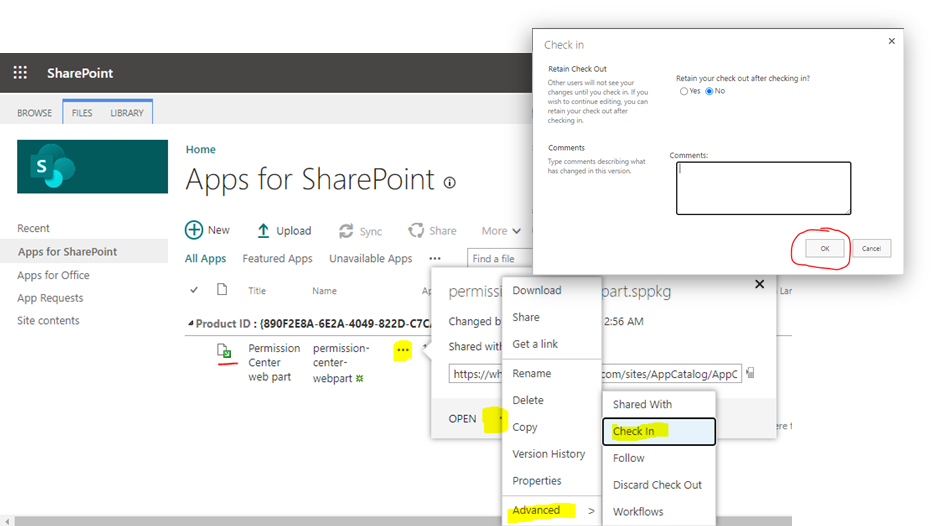Collapse the Product ID group
This screenshot has width=938, height=526.
(x=191, y=323)
